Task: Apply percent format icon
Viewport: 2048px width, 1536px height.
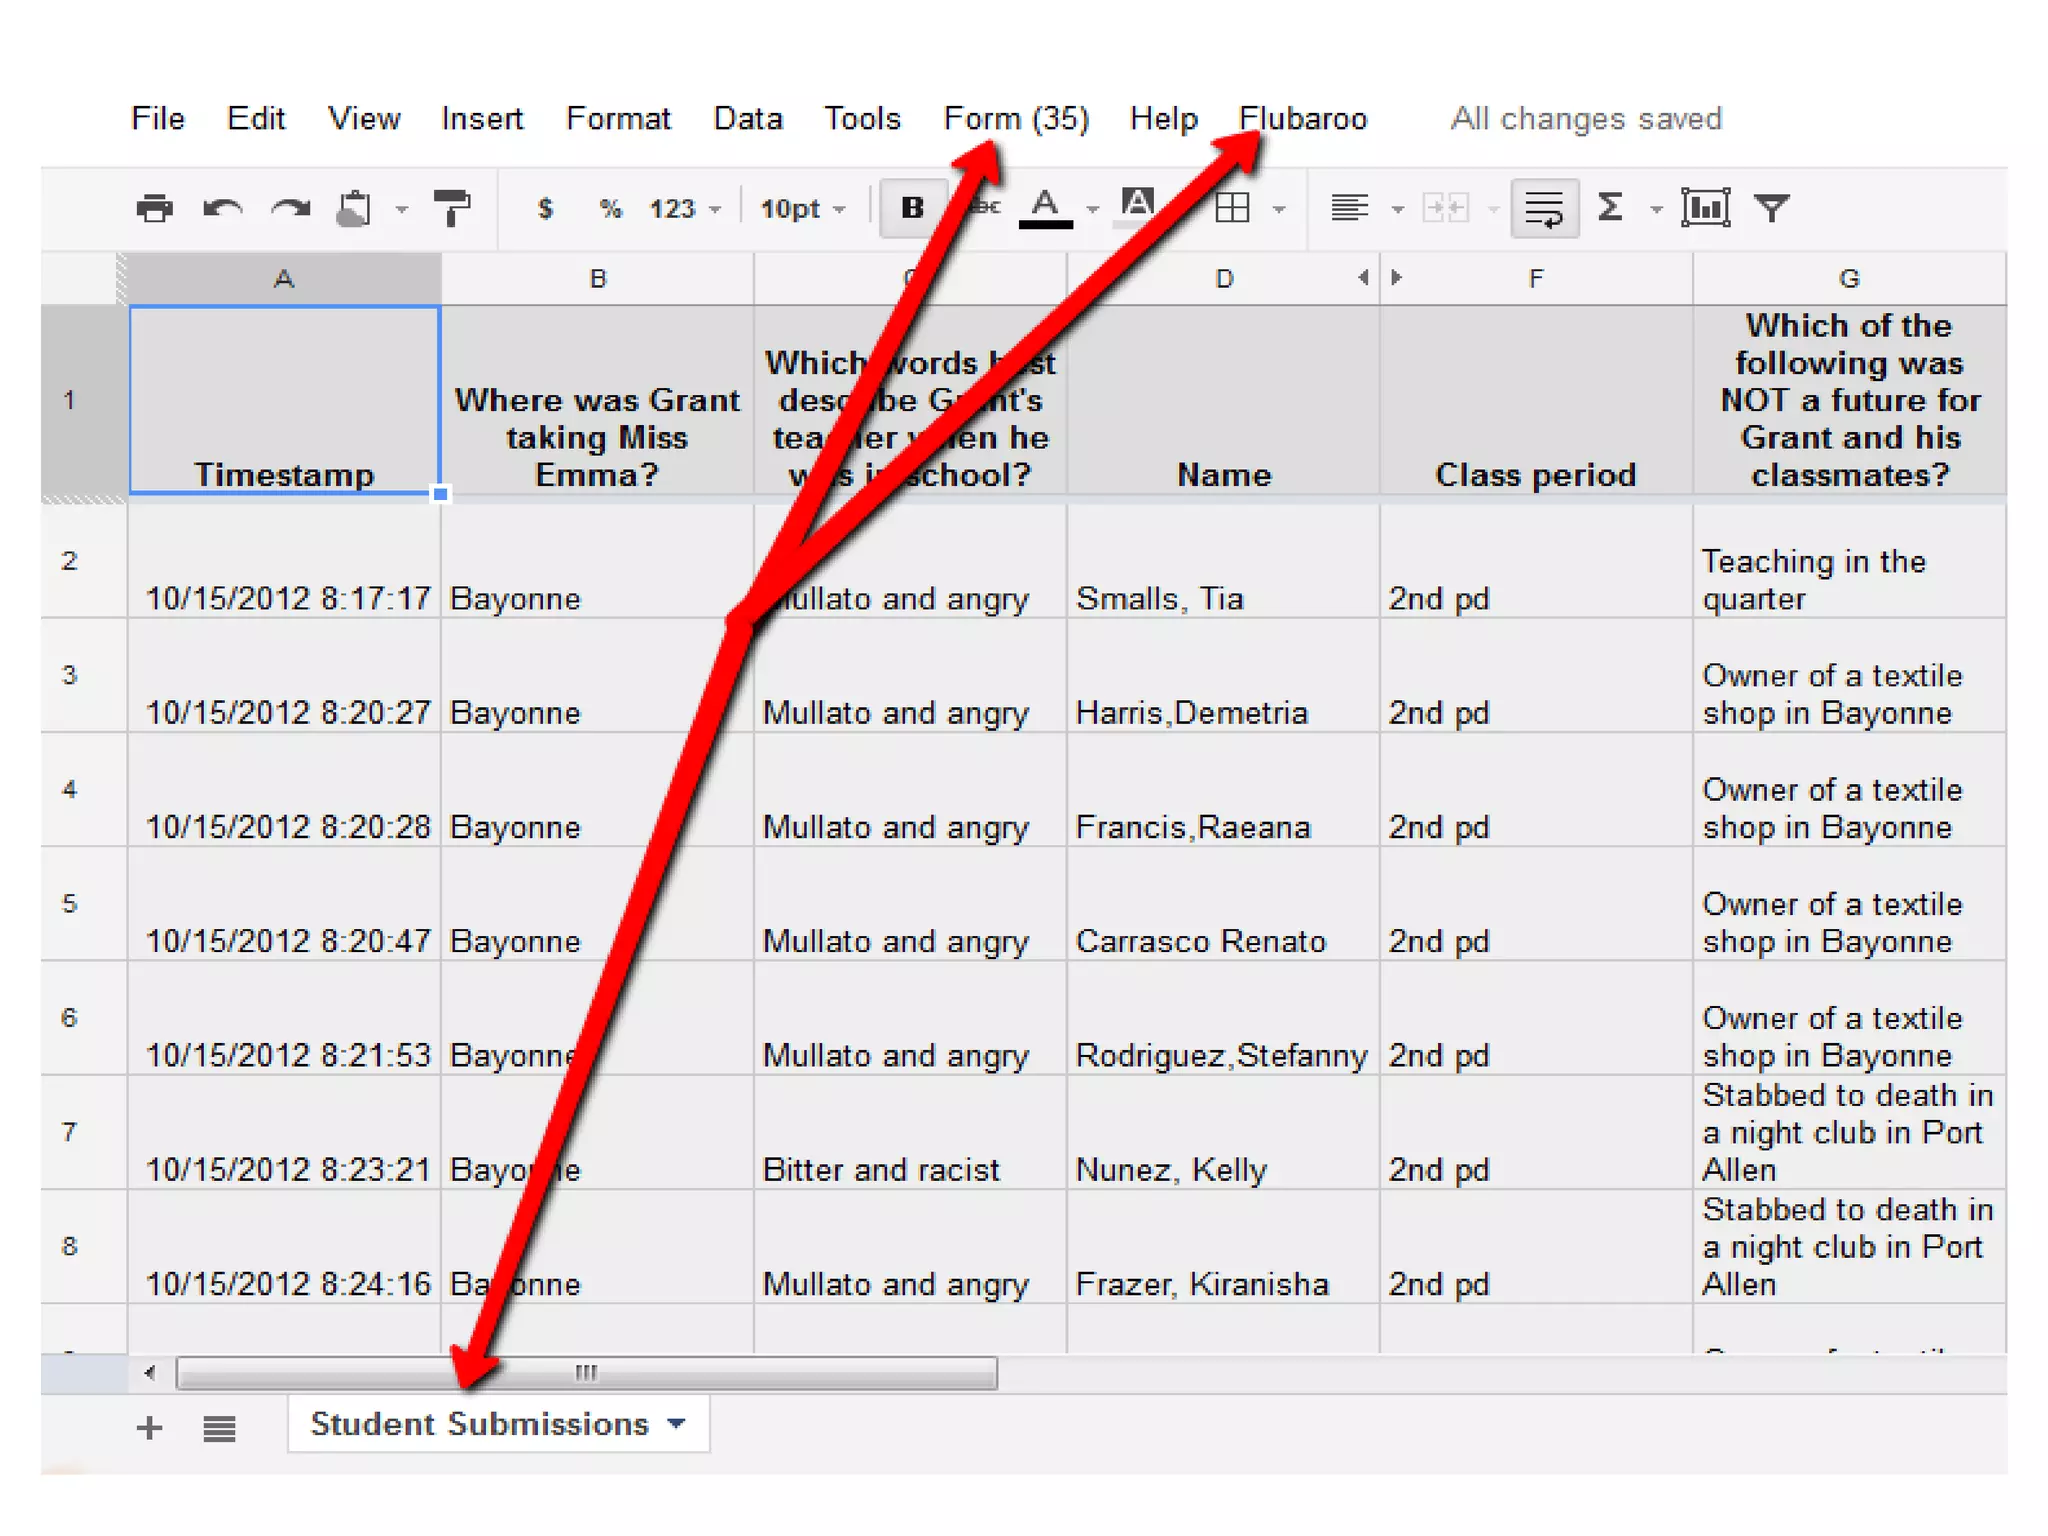Action: (x=610, y=208)
